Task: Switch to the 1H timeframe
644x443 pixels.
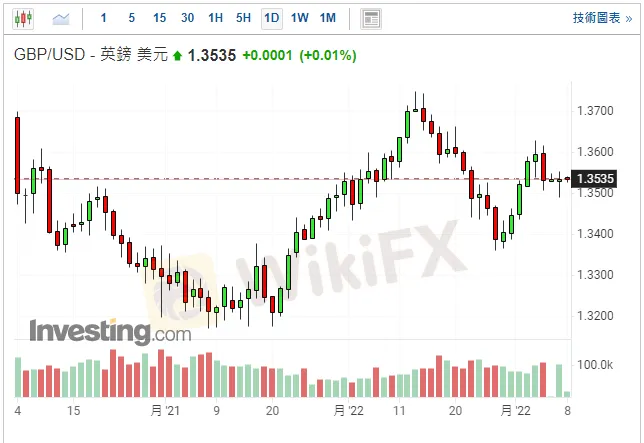Action: pyautogui.click(x=215, y=18)
